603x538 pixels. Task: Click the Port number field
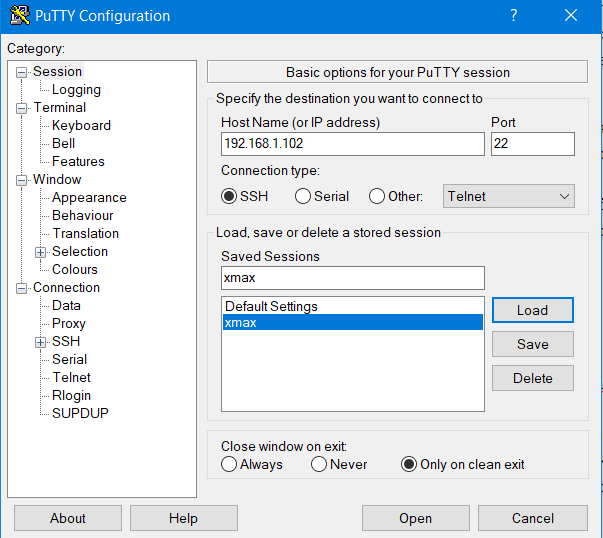[x=532, y=144]
